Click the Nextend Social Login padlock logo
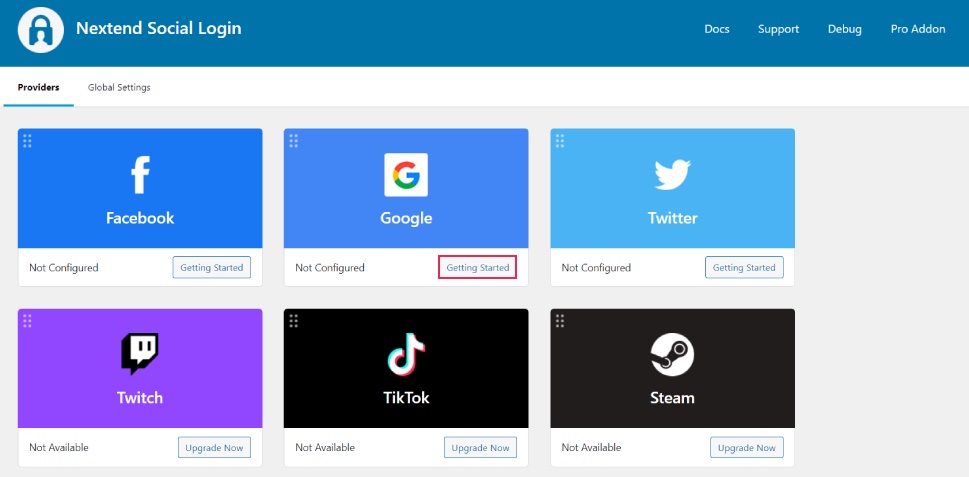The width and height of the screenshot is (969, 477). 41,30
